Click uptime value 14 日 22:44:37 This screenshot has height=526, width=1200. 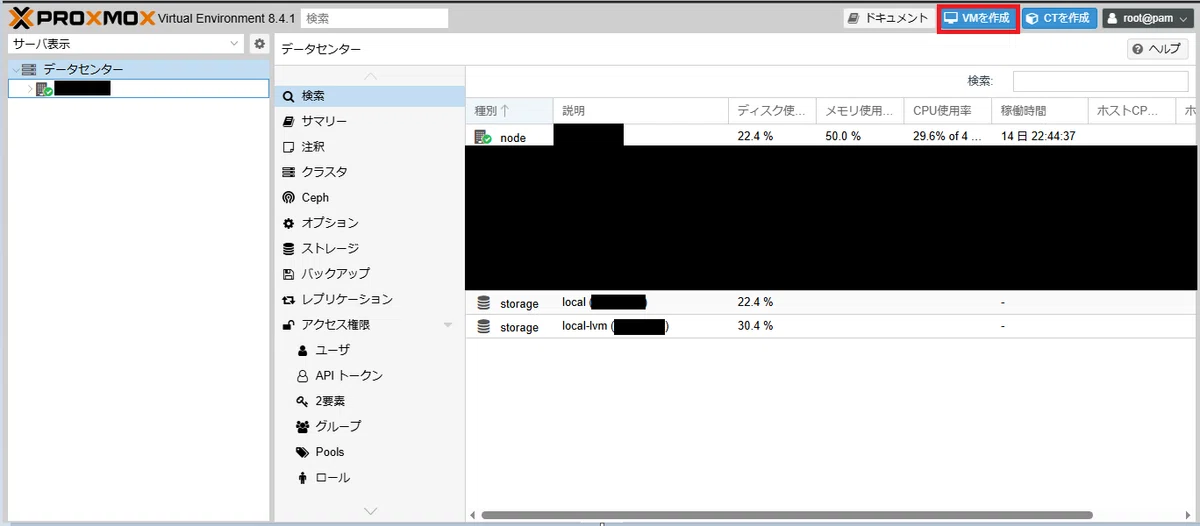point(1038,137)
